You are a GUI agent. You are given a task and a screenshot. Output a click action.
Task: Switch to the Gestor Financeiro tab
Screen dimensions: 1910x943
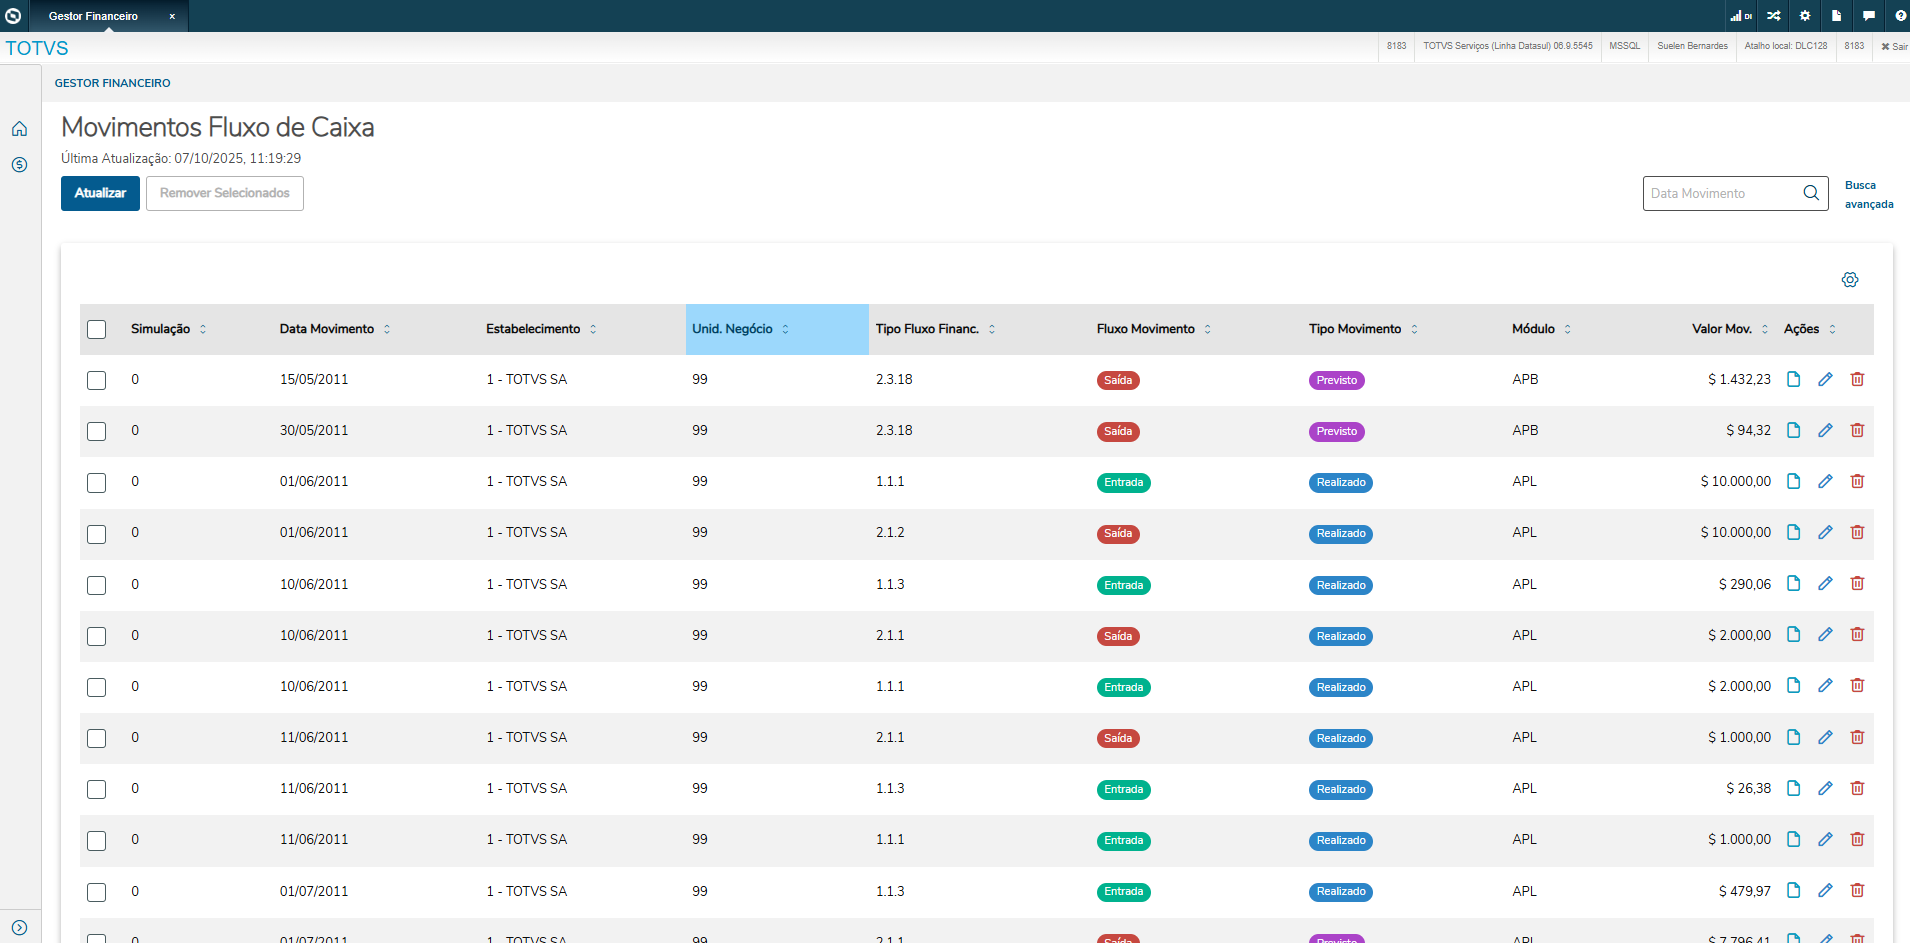point(93,16)
